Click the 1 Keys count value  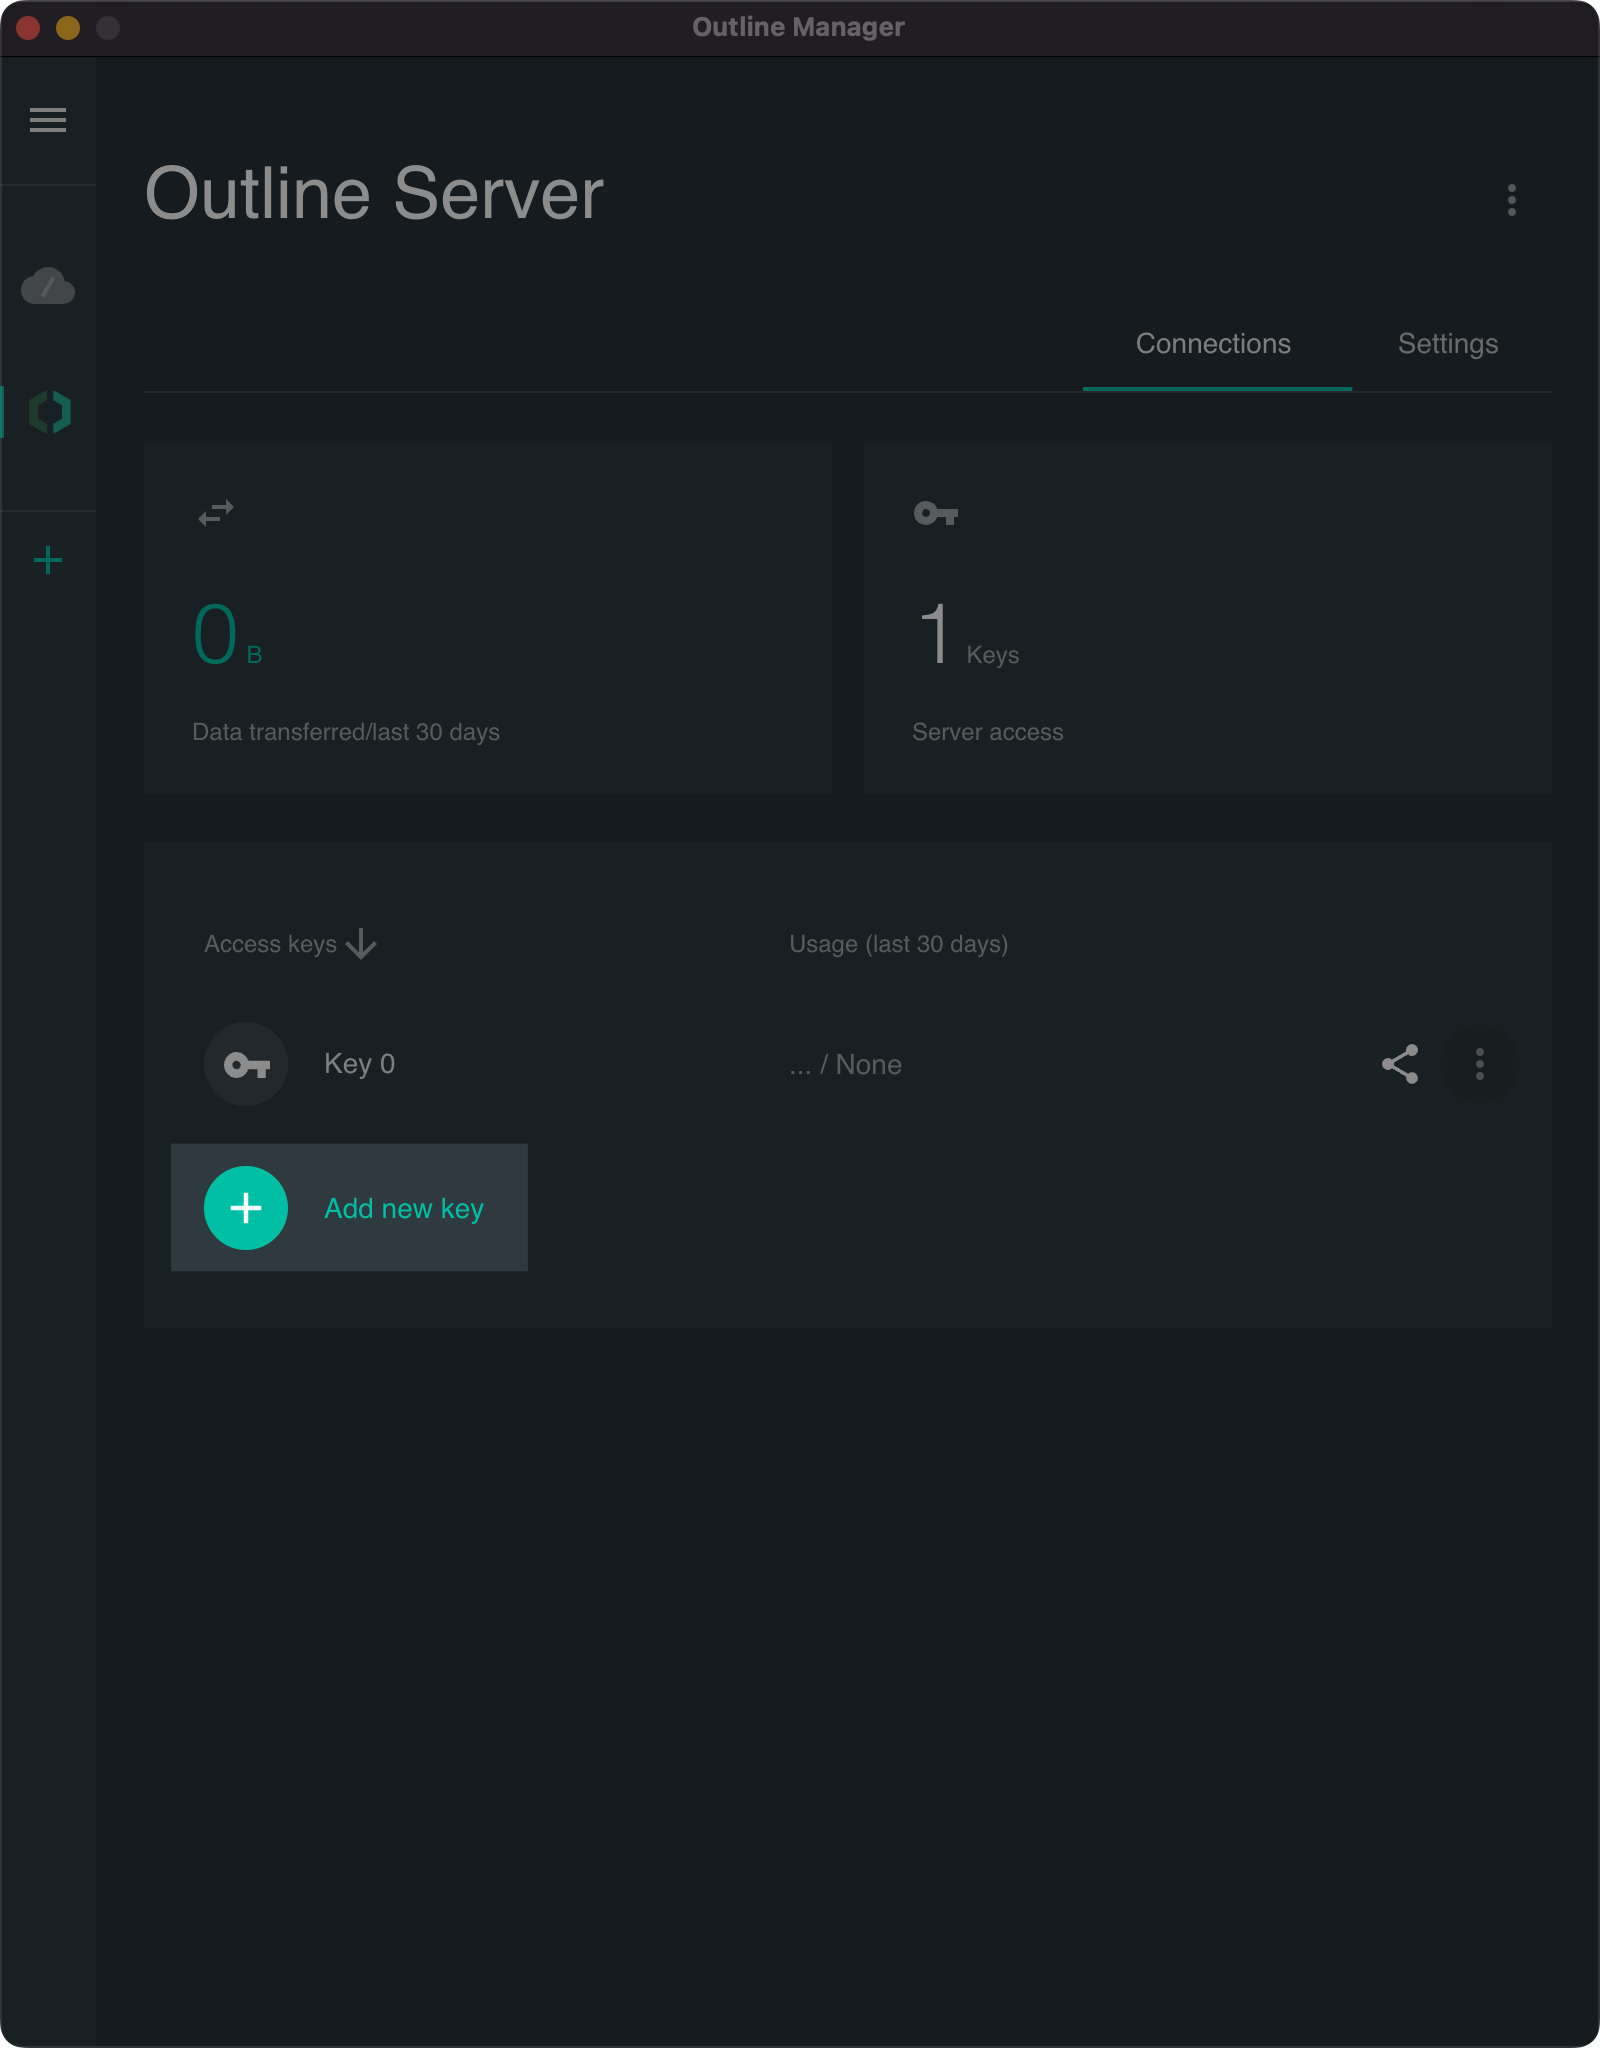[x=967, y=635]
